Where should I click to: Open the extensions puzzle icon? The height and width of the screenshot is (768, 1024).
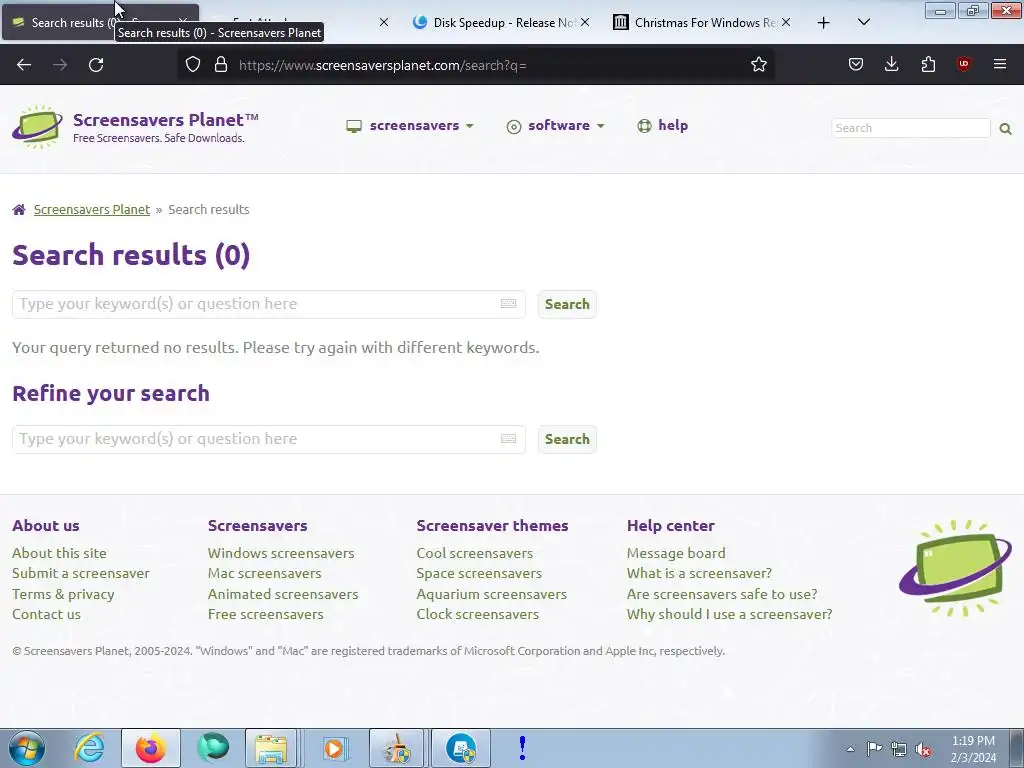coord(928,65)
